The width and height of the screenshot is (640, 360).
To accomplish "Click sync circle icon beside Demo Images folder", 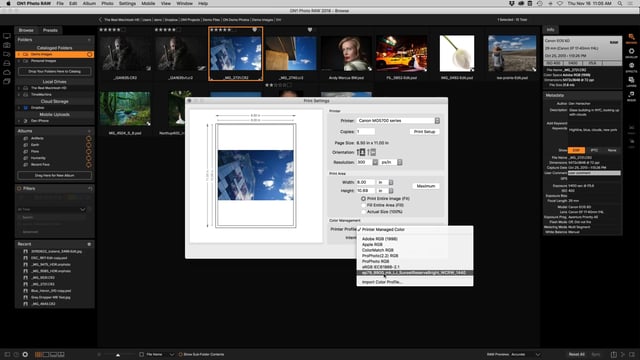I will tap(89, 54).
